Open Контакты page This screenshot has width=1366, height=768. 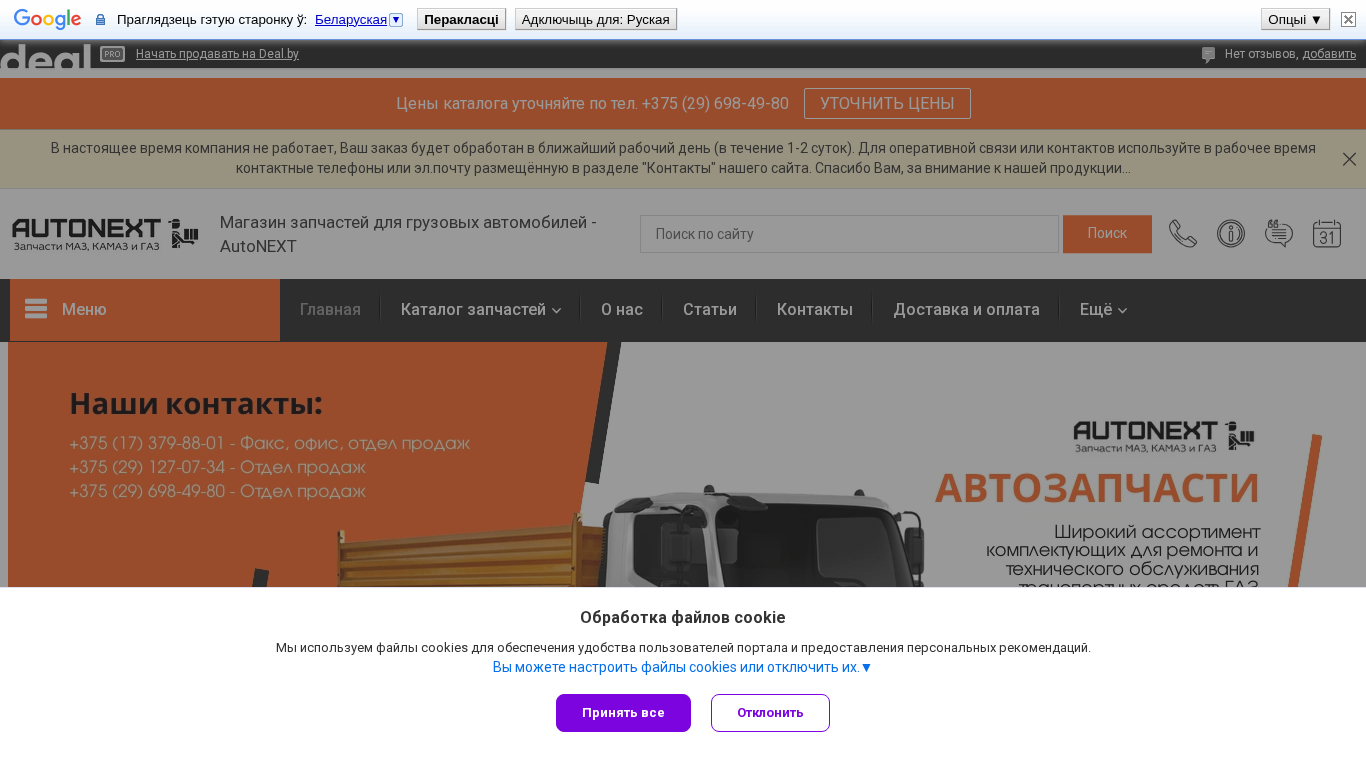[815, 310]
